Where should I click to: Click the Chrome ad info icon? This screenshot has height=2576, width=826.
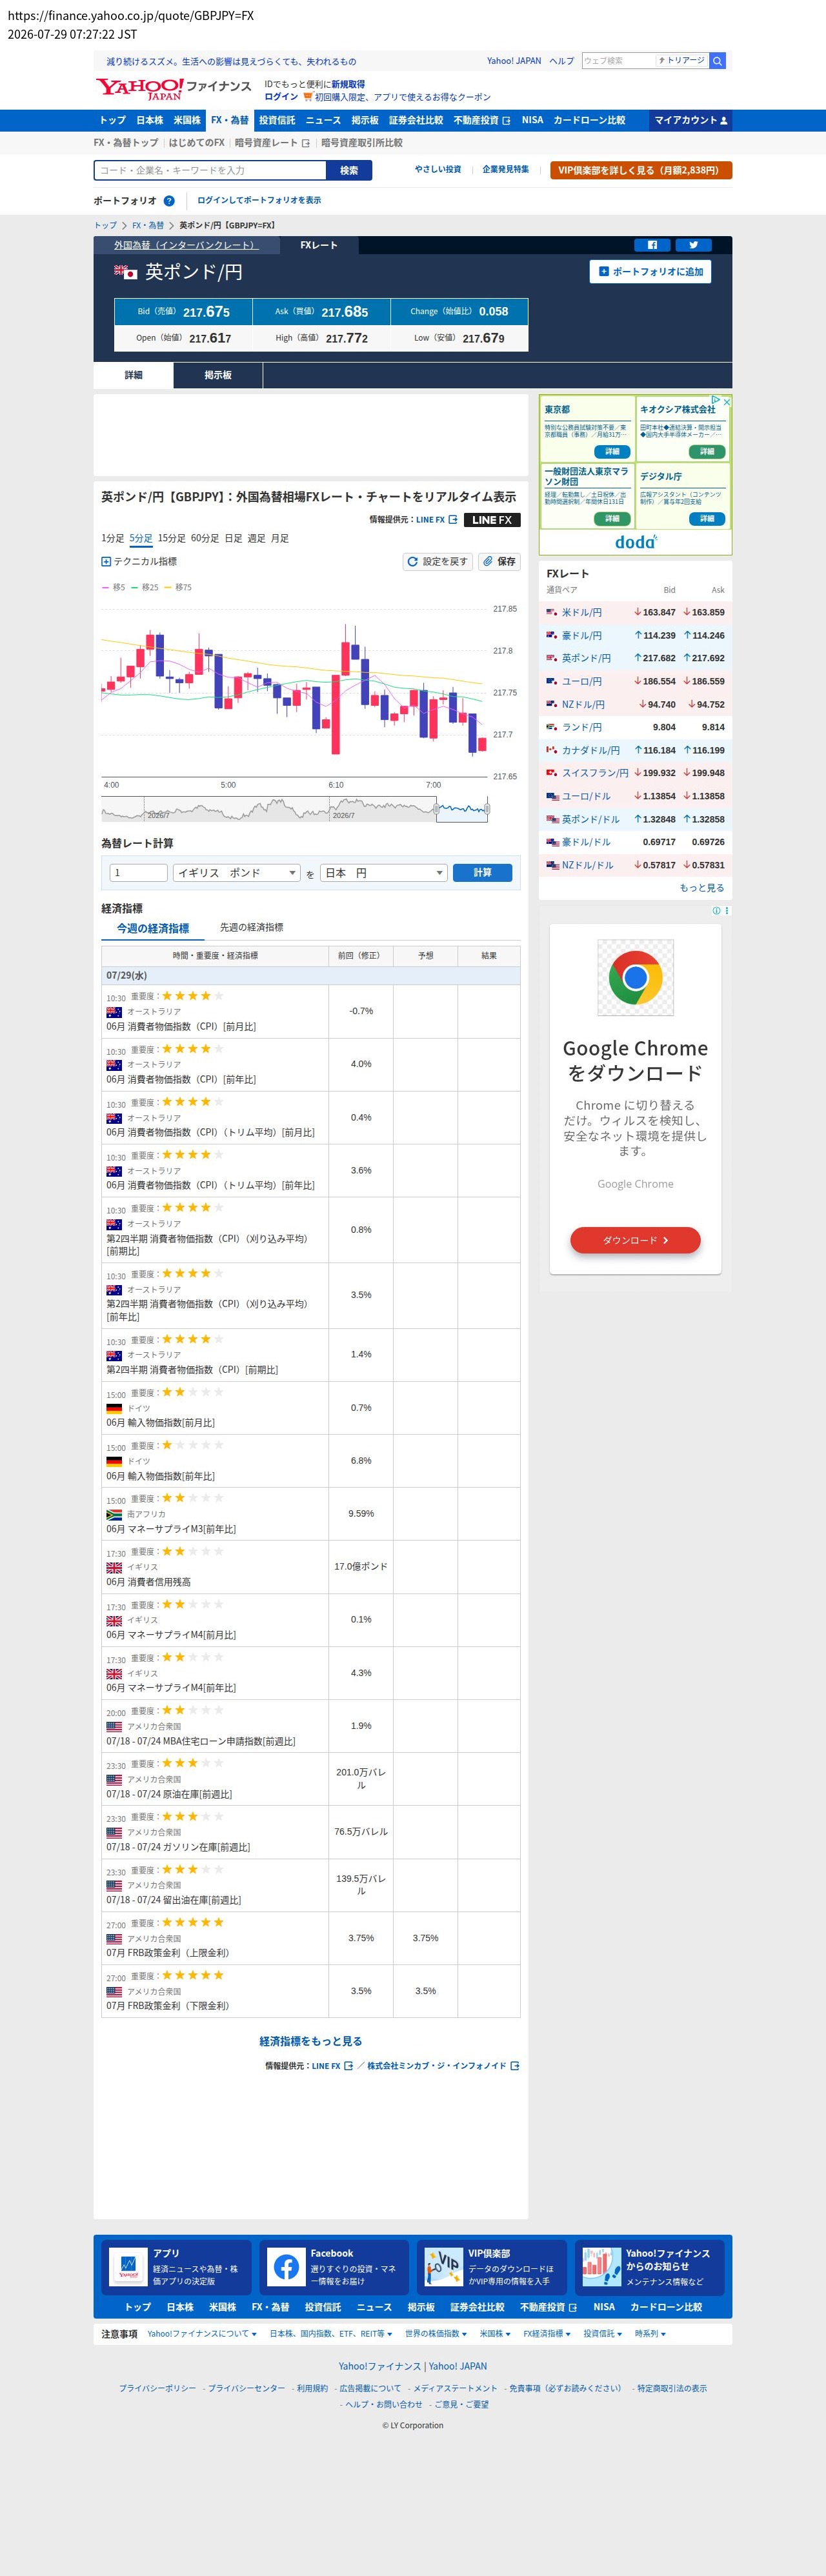point(716,911)
